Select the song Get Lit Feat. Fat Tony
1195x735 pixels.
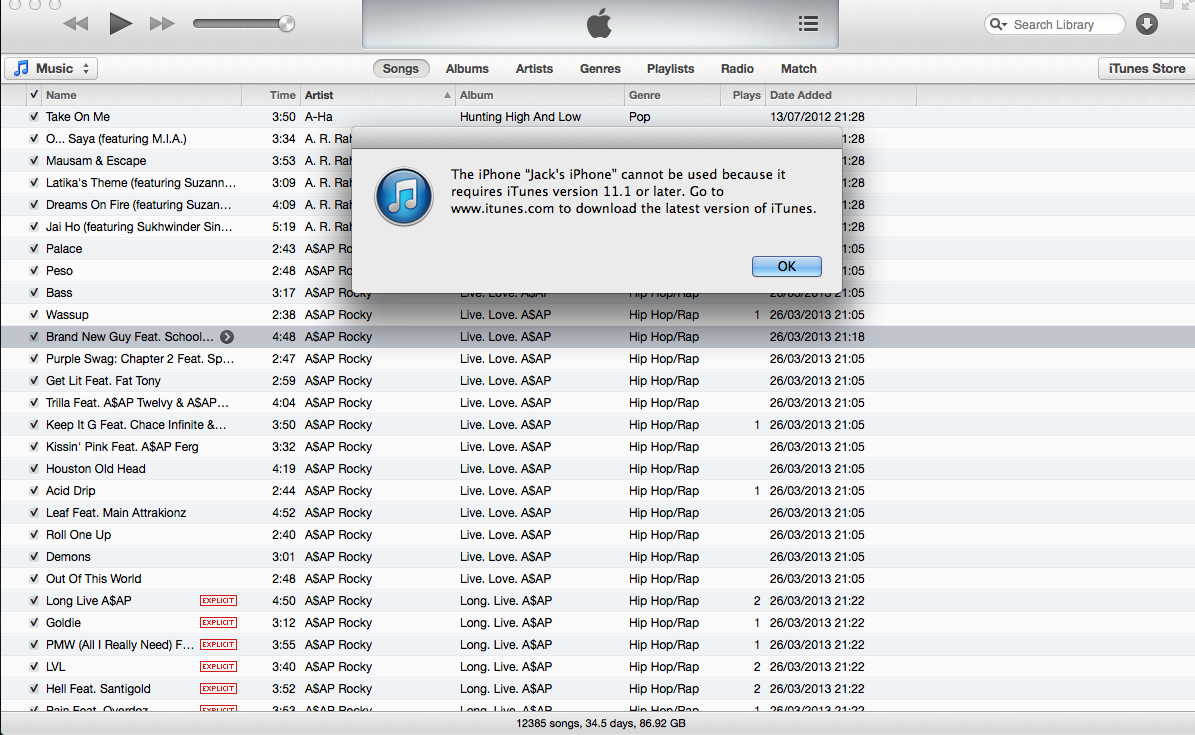tap(103, 380)
